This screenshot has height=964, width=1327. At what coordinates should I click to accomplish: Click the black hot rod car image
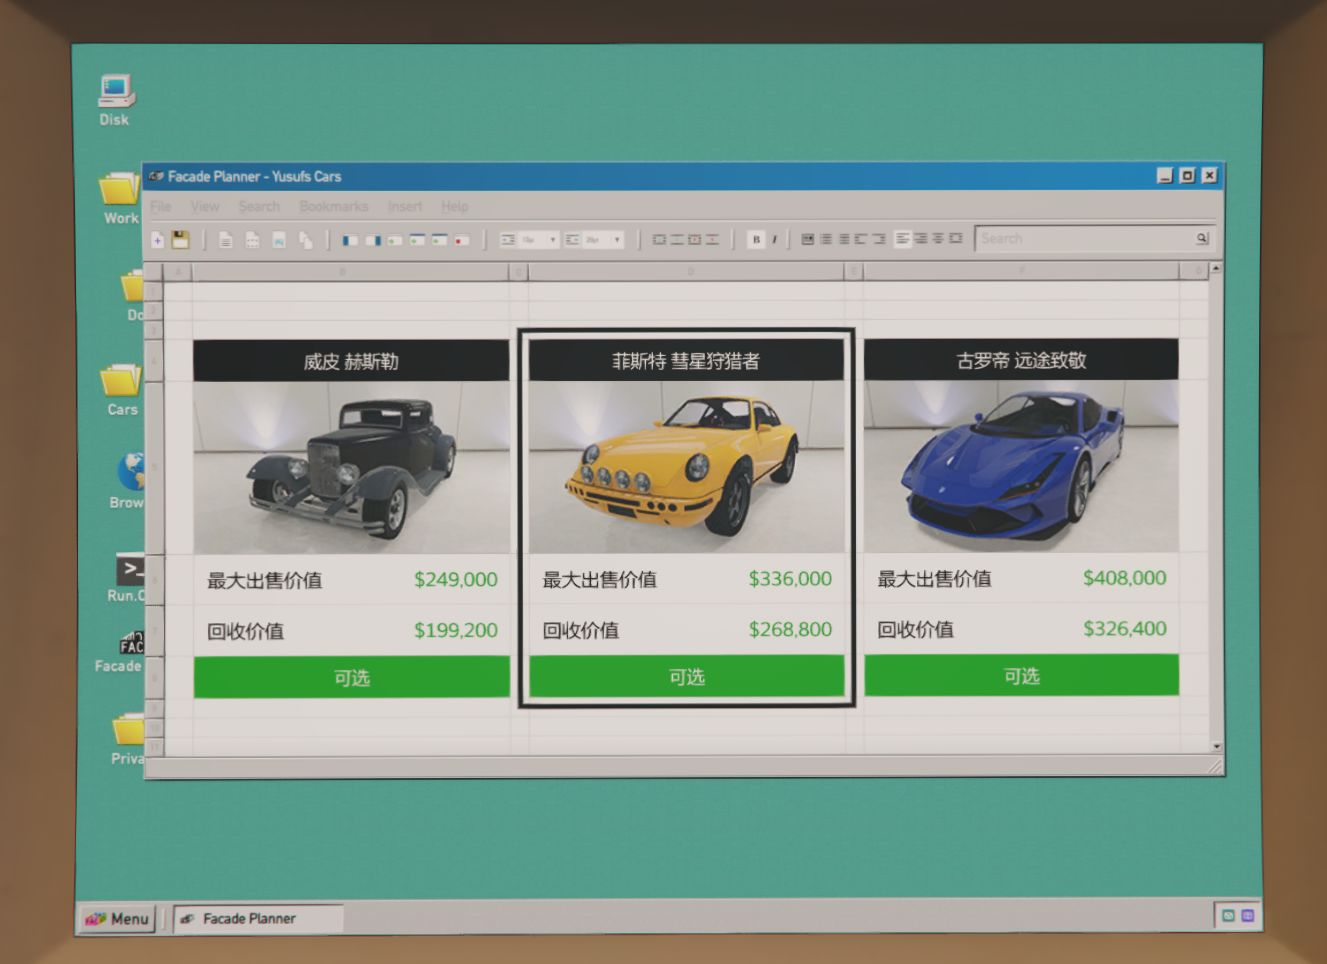(x=352, y=467)
